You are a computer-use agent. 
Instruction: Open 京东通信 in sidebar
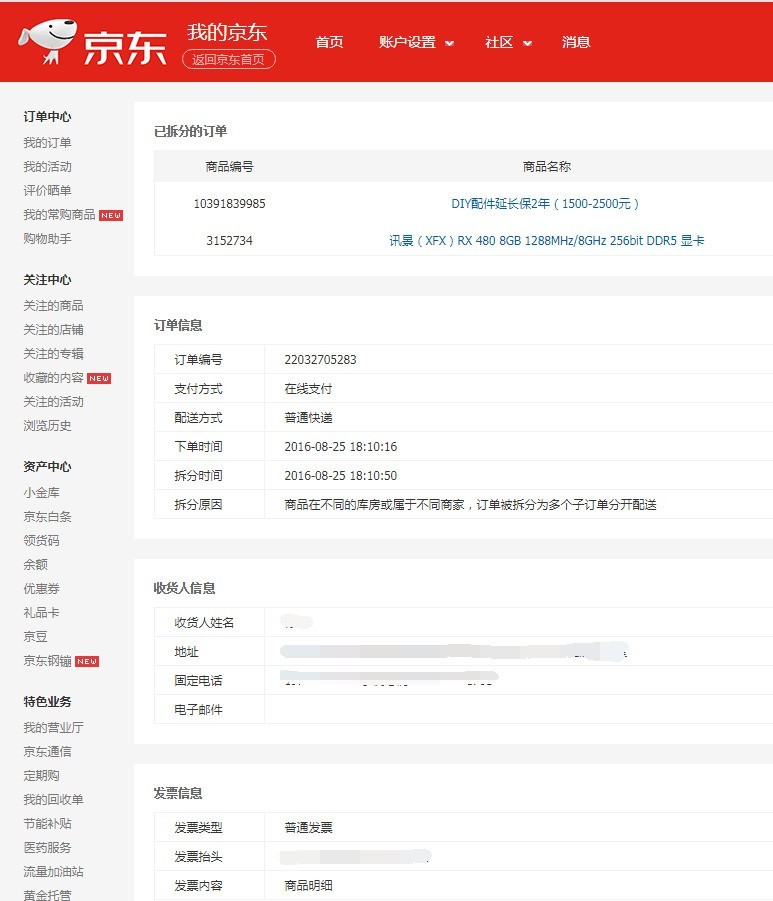(47, 752)
